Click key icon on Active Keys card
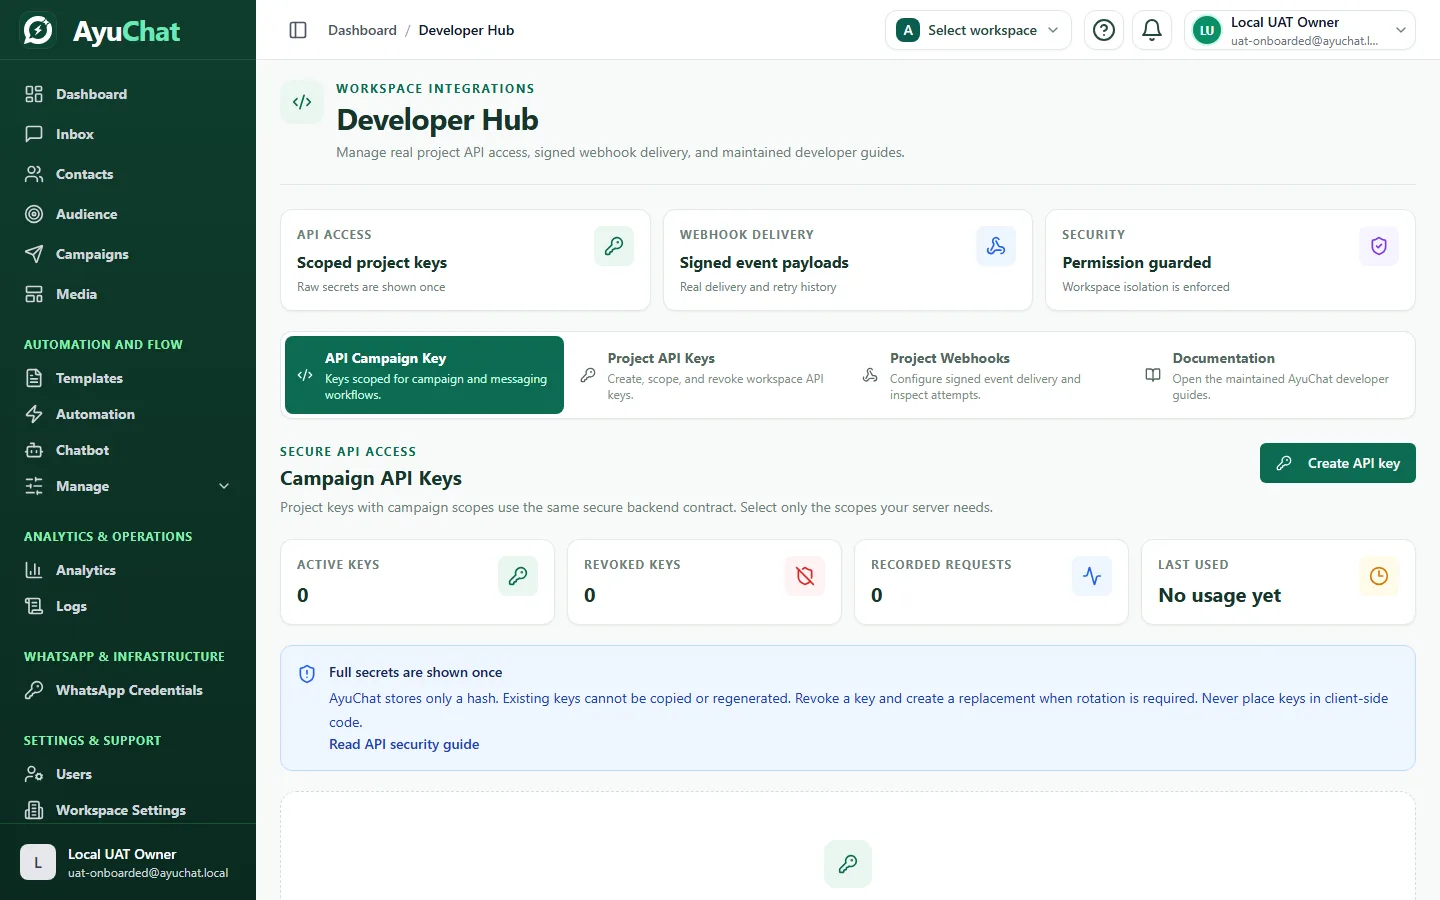 tap(518, 576)
